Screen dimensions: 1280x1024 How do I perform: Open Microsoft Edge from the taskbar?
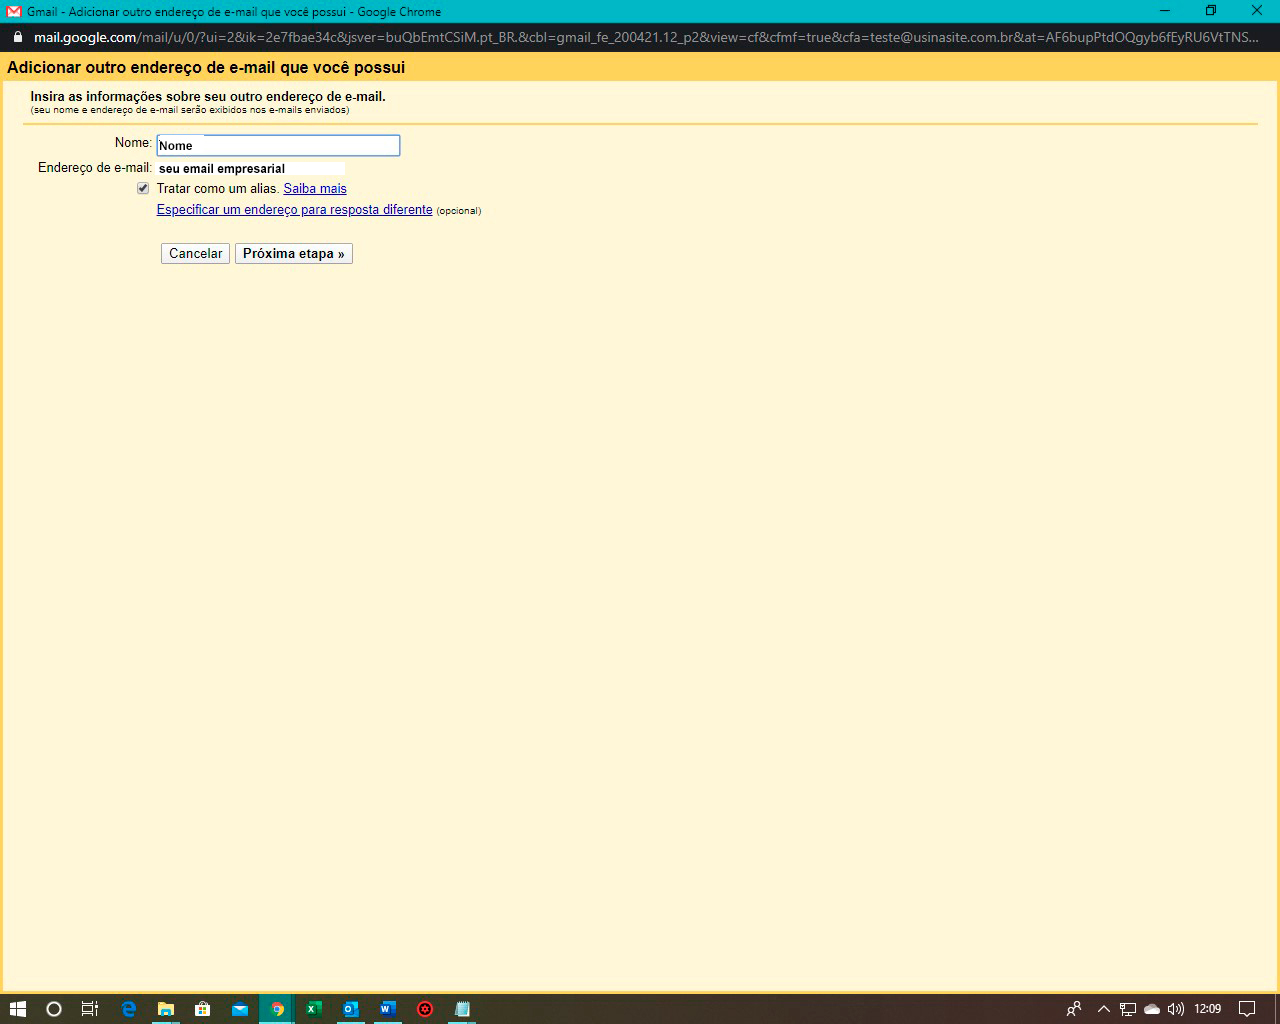pyautogui.click(x=128, y=1009)
